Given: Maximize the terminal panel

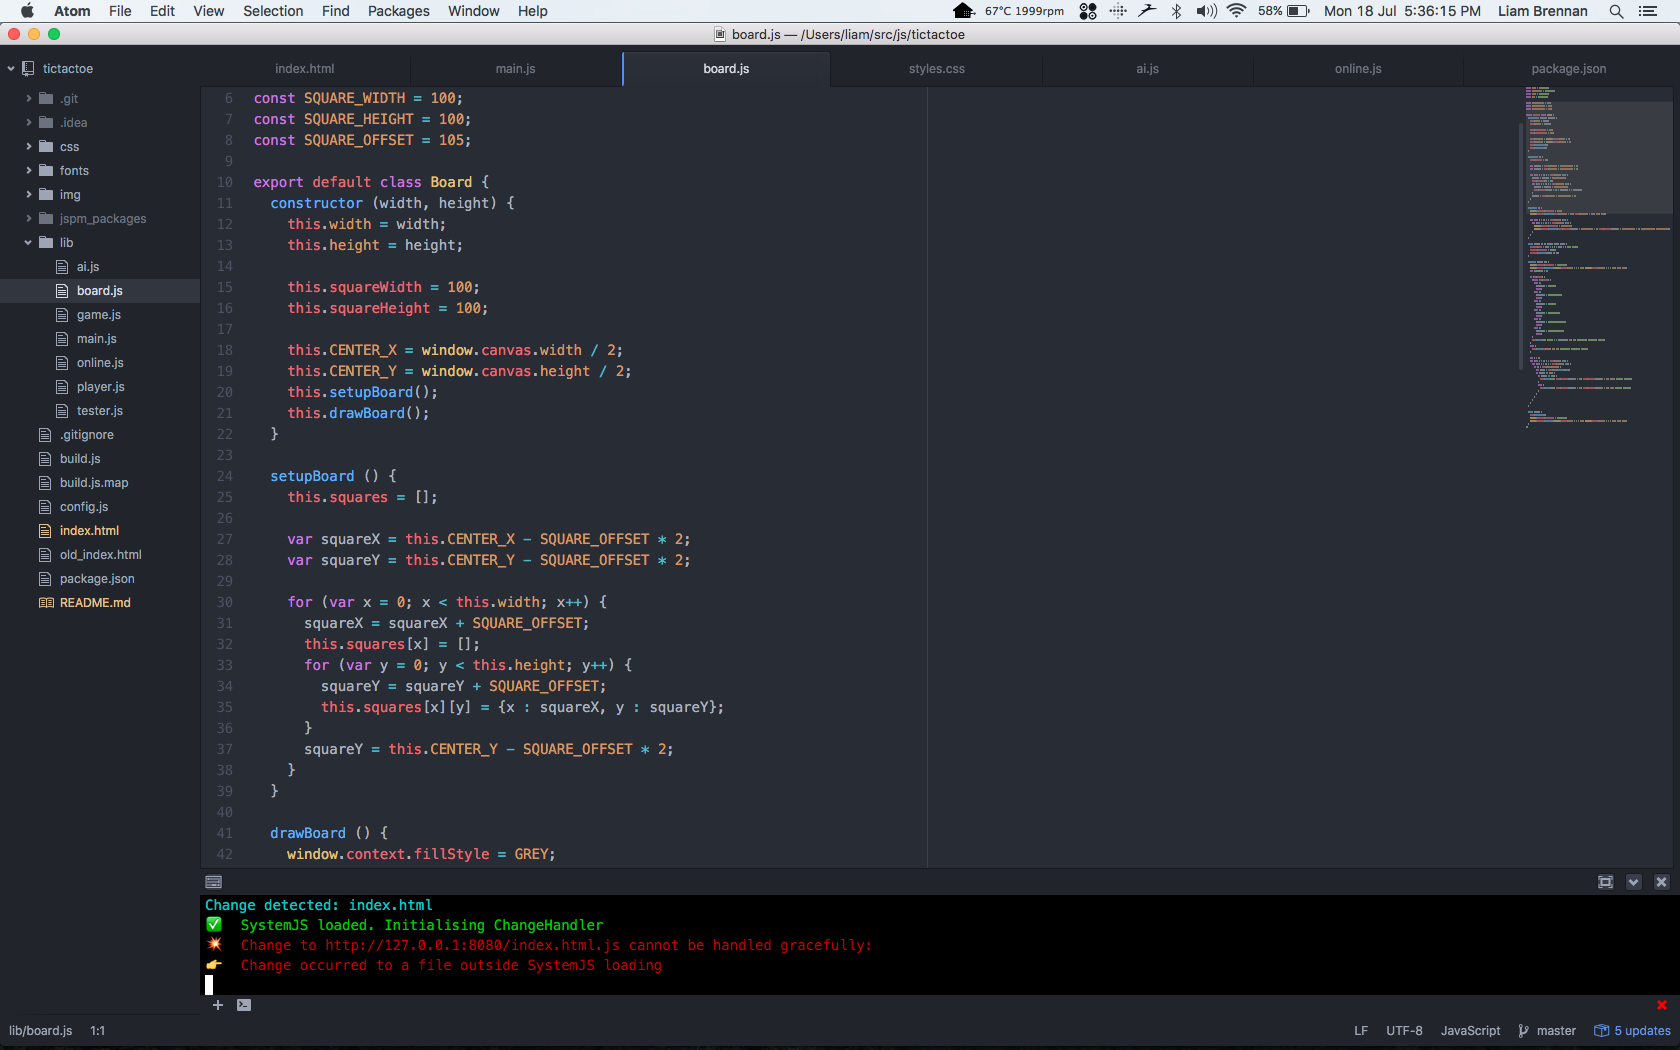Looking at the screenshot, I should pos(1605,882).
